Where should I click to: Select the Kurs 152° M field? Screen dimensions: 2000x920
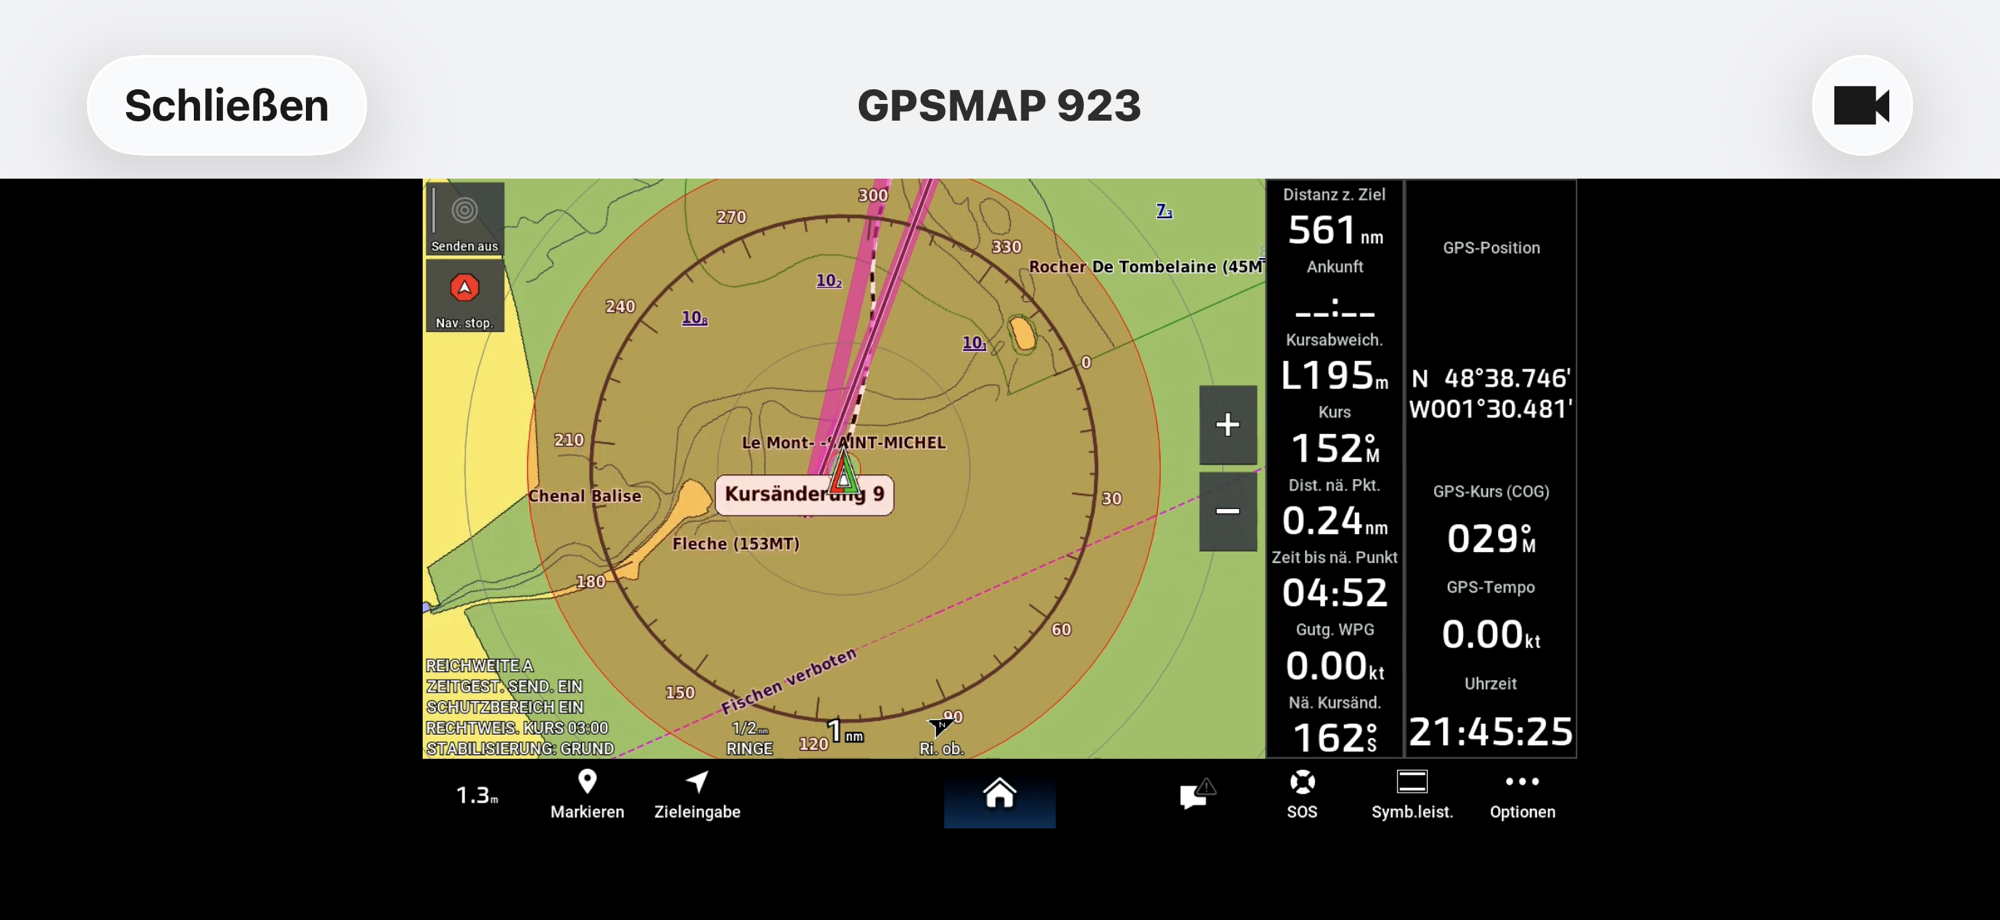point(1335,436)
